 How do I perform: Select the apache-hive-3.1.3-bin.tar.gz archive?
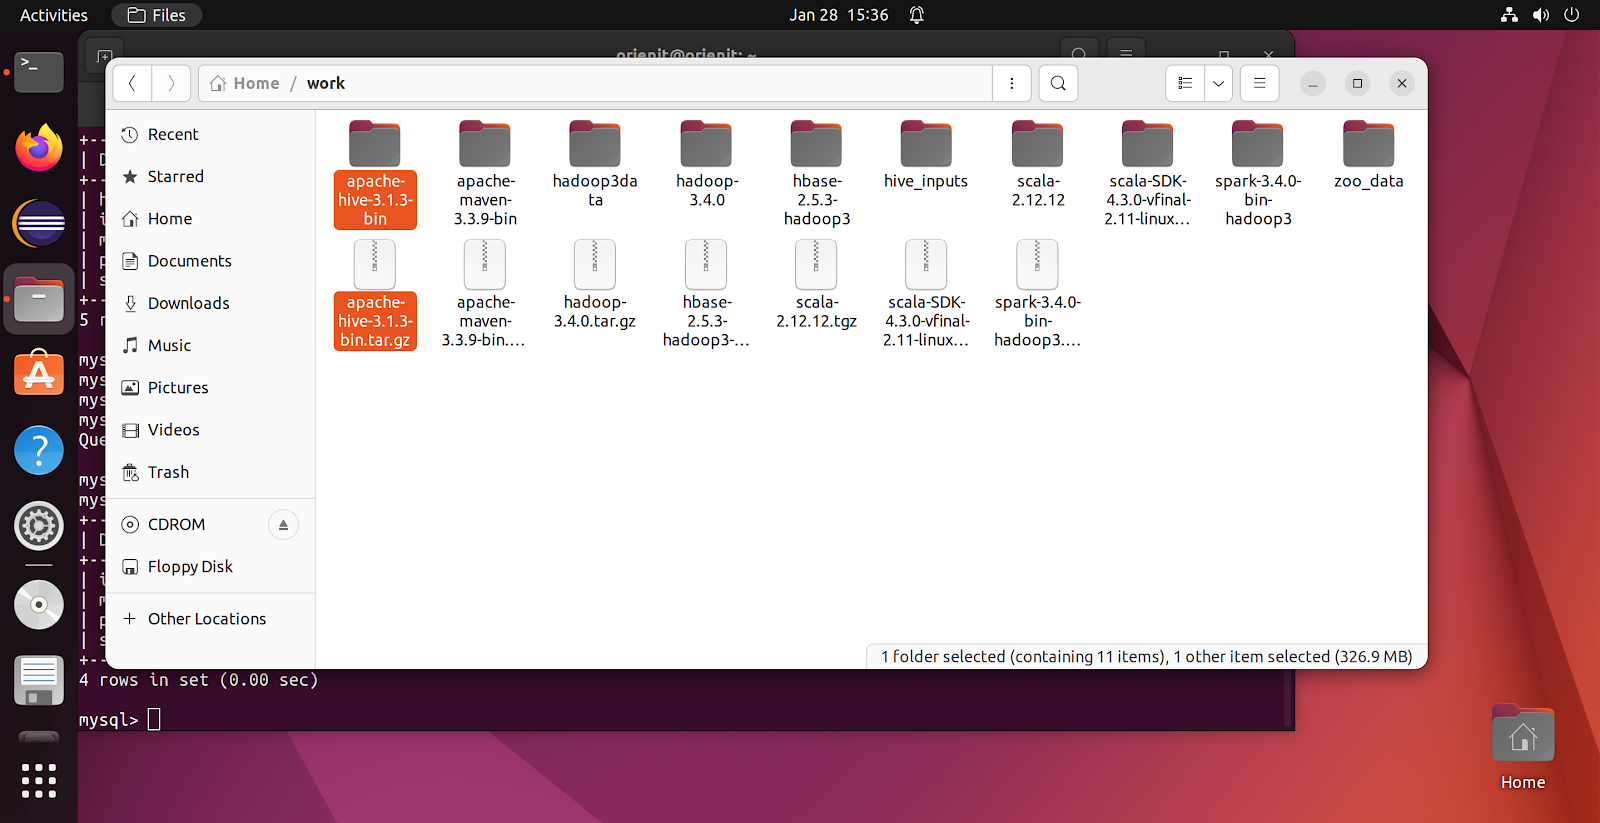[x=375, y=295]
